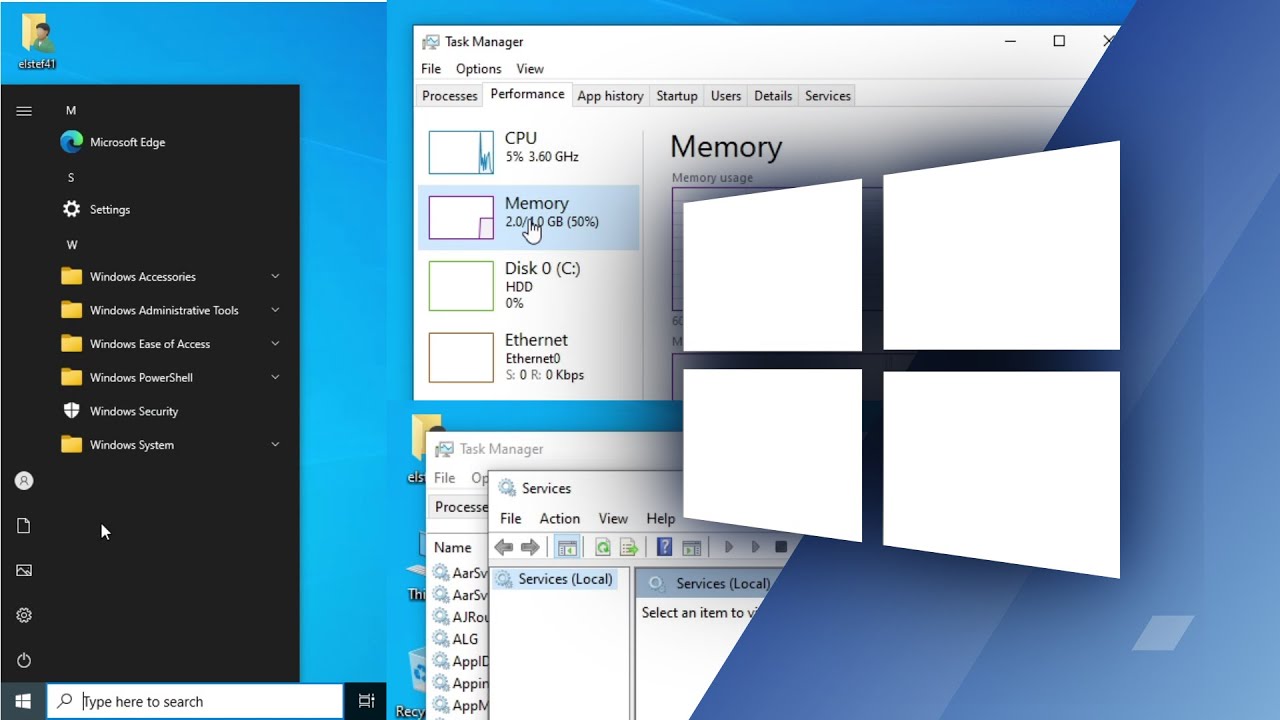Open Documents icon in Start menu rail
Screen dimensions: 1280x720
pyautogui.click(x=24, y=526)
